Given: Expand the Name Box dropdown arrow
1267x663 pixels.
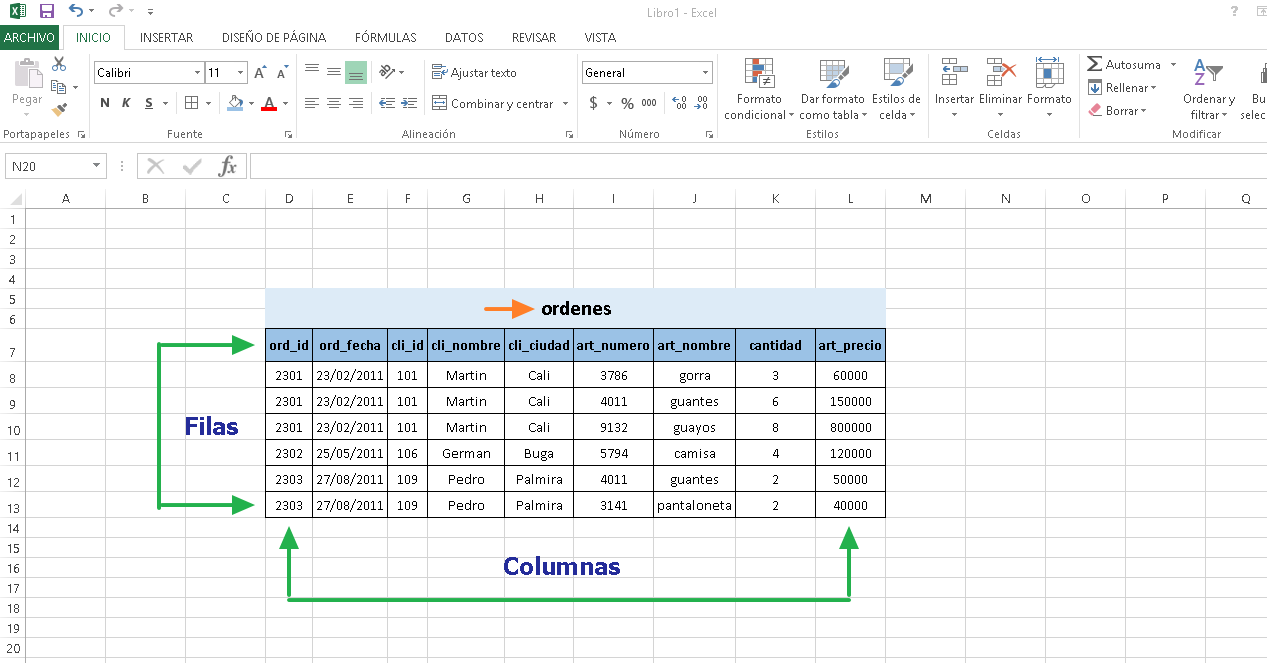Looking at the screenshot, I should pos(96,166).
